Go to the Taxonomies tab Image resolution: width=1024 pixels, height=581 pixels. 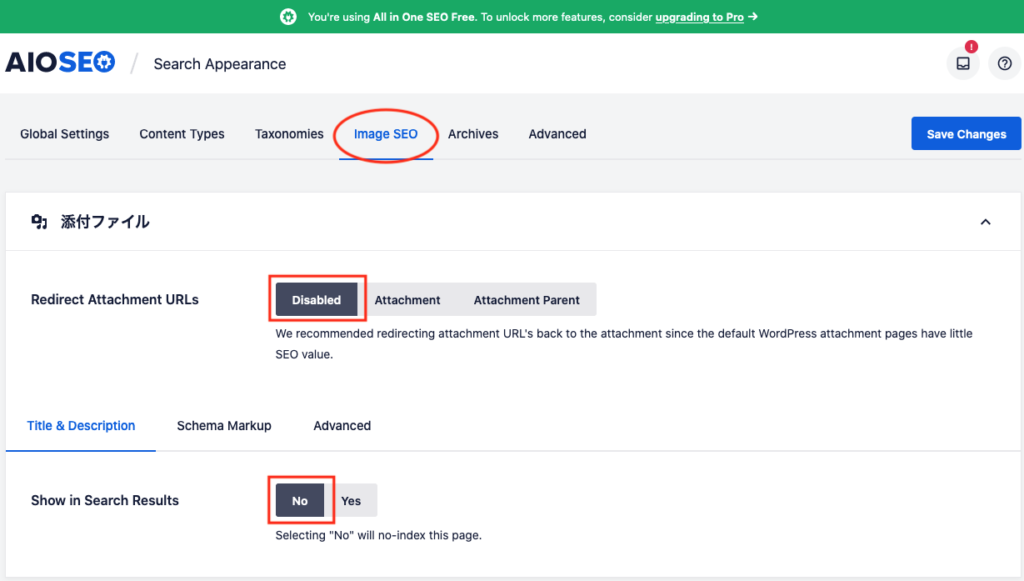289,134
